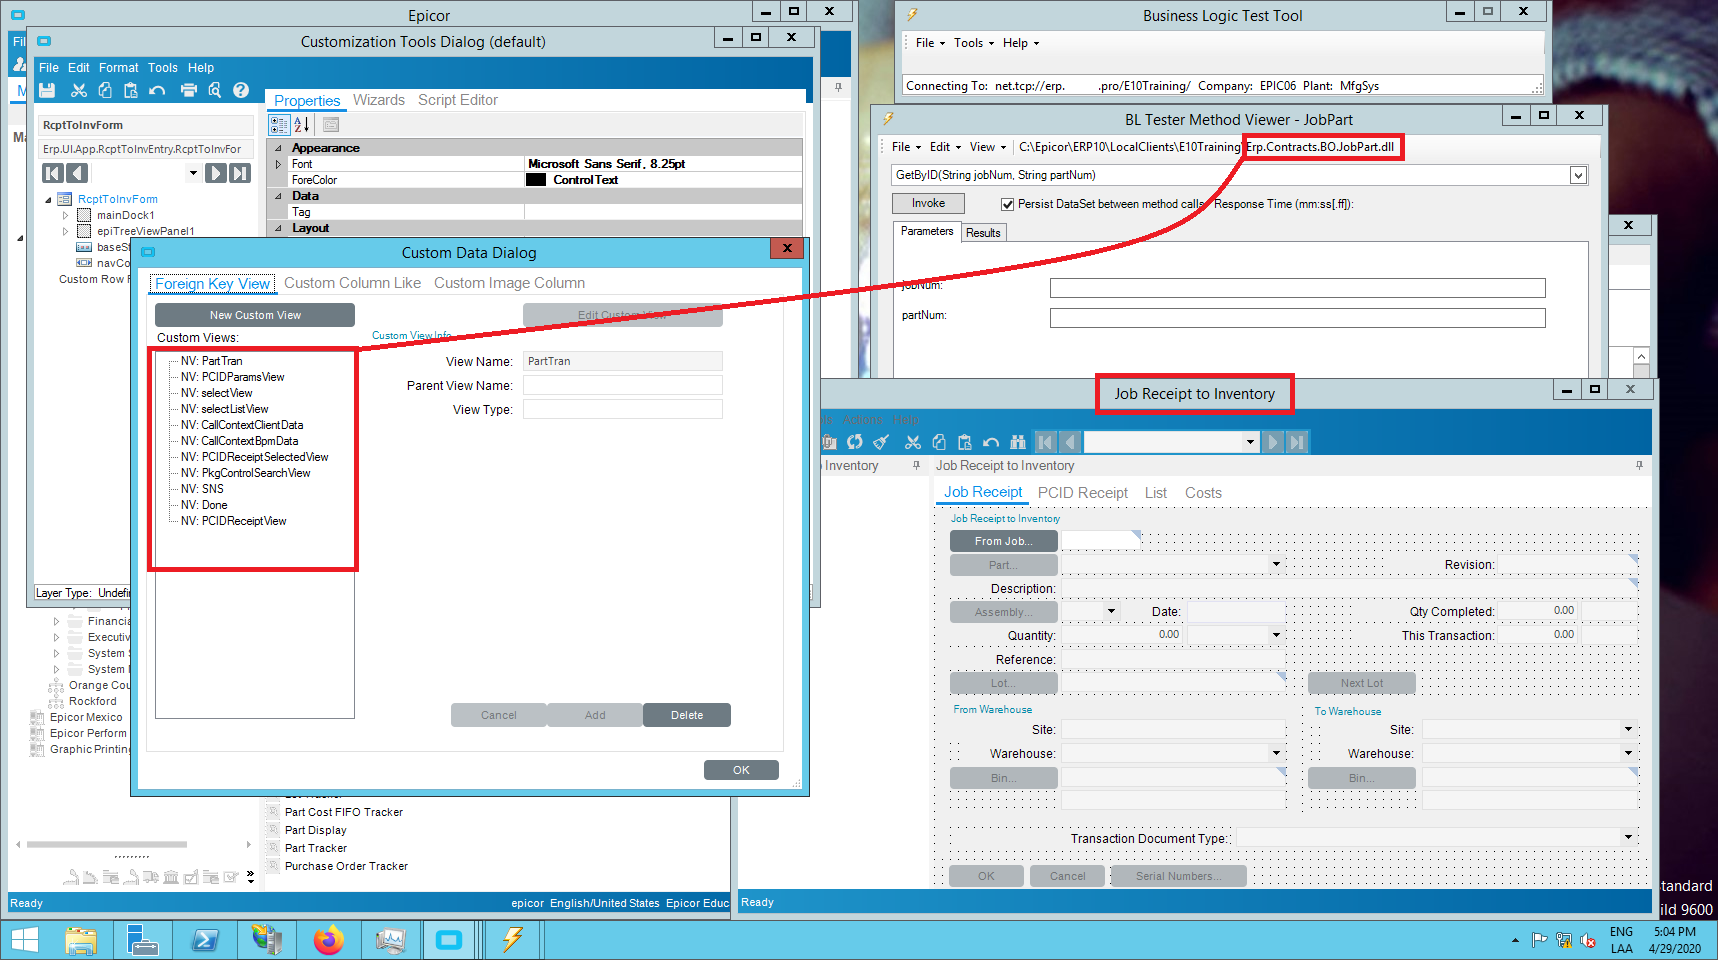Click Copy icon in Job Receipt toolbar
This screenshot has height=960, width=1718.
[x=939, y=442]
